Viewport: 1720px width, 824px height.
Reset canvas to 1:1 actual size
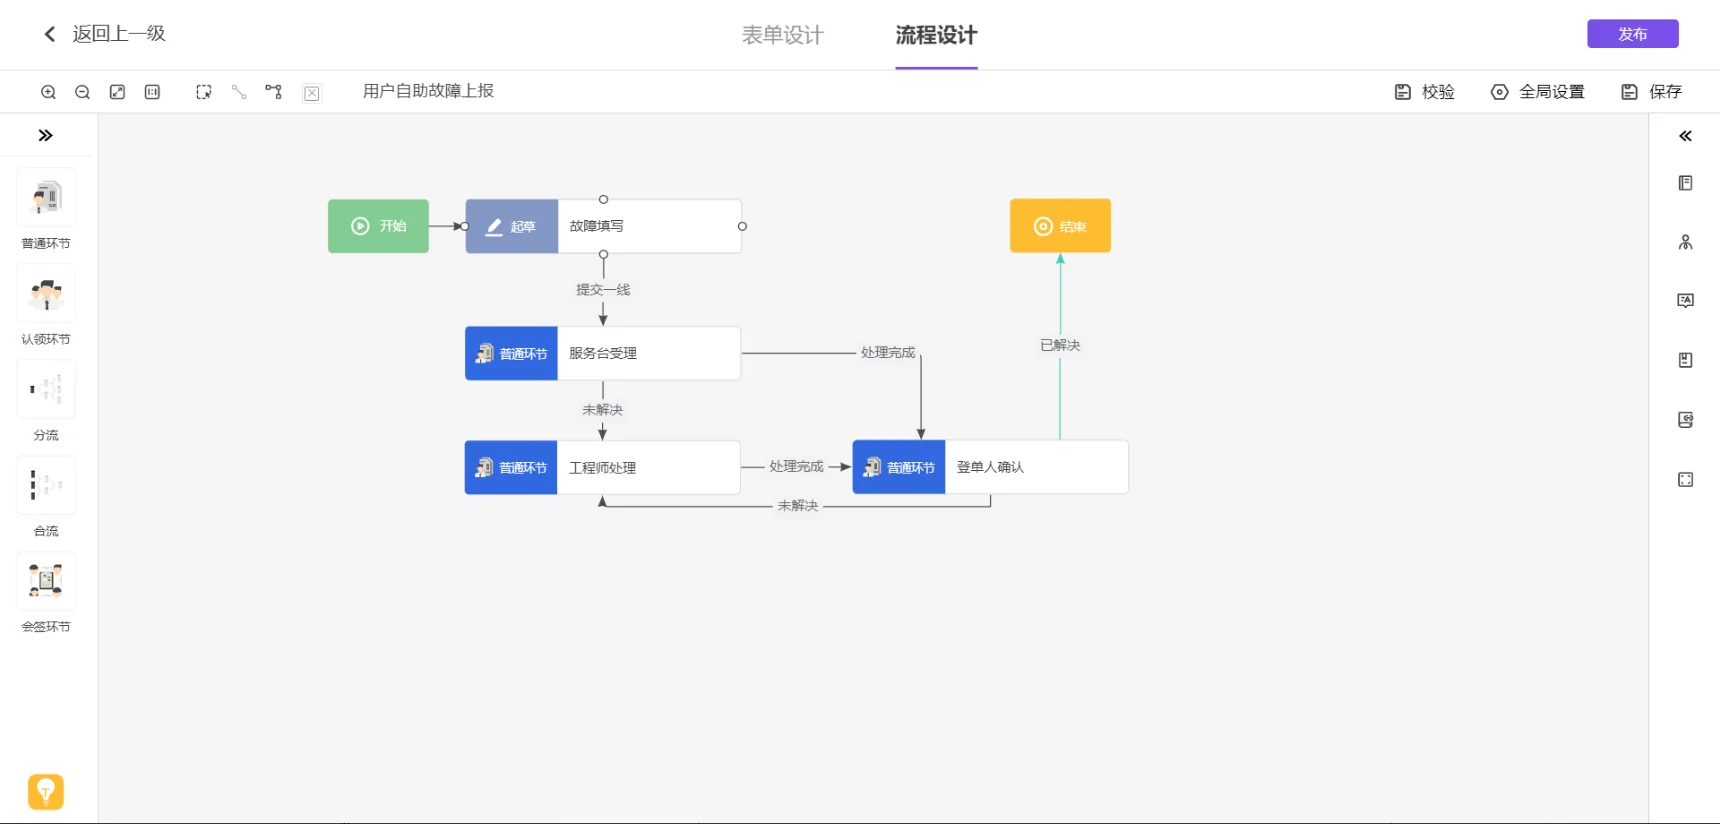[152, 92]
